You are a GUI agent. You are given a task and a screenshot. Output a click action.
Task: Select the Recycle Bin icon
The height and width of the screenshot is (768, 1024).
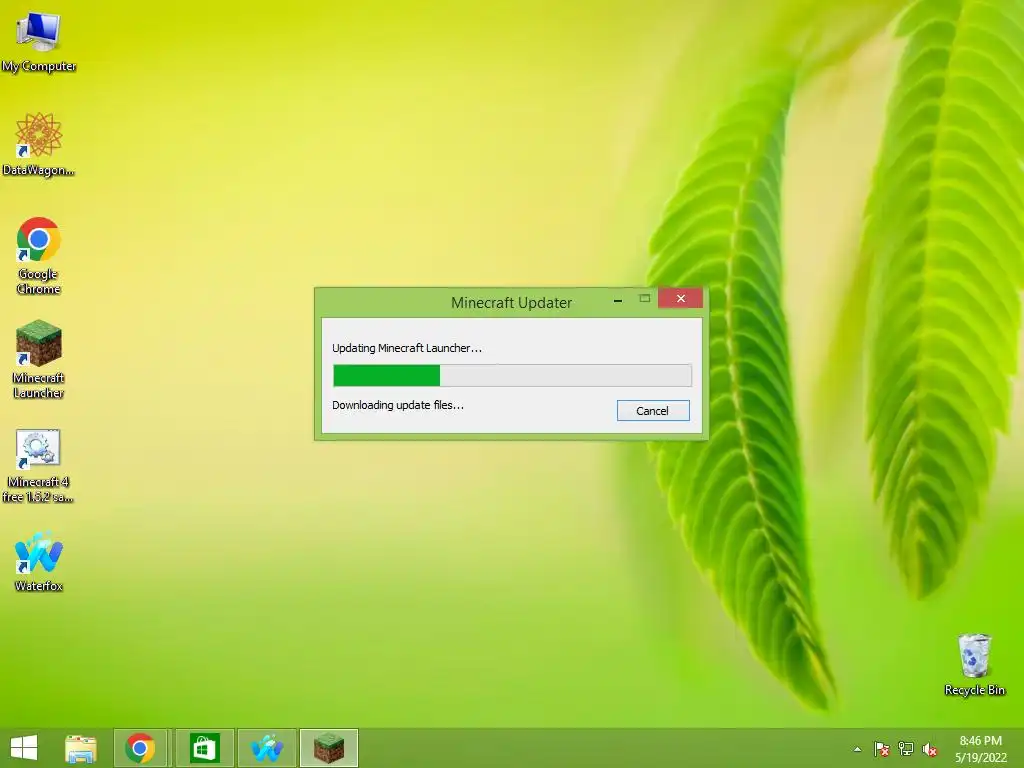click(x=974, y=665)
